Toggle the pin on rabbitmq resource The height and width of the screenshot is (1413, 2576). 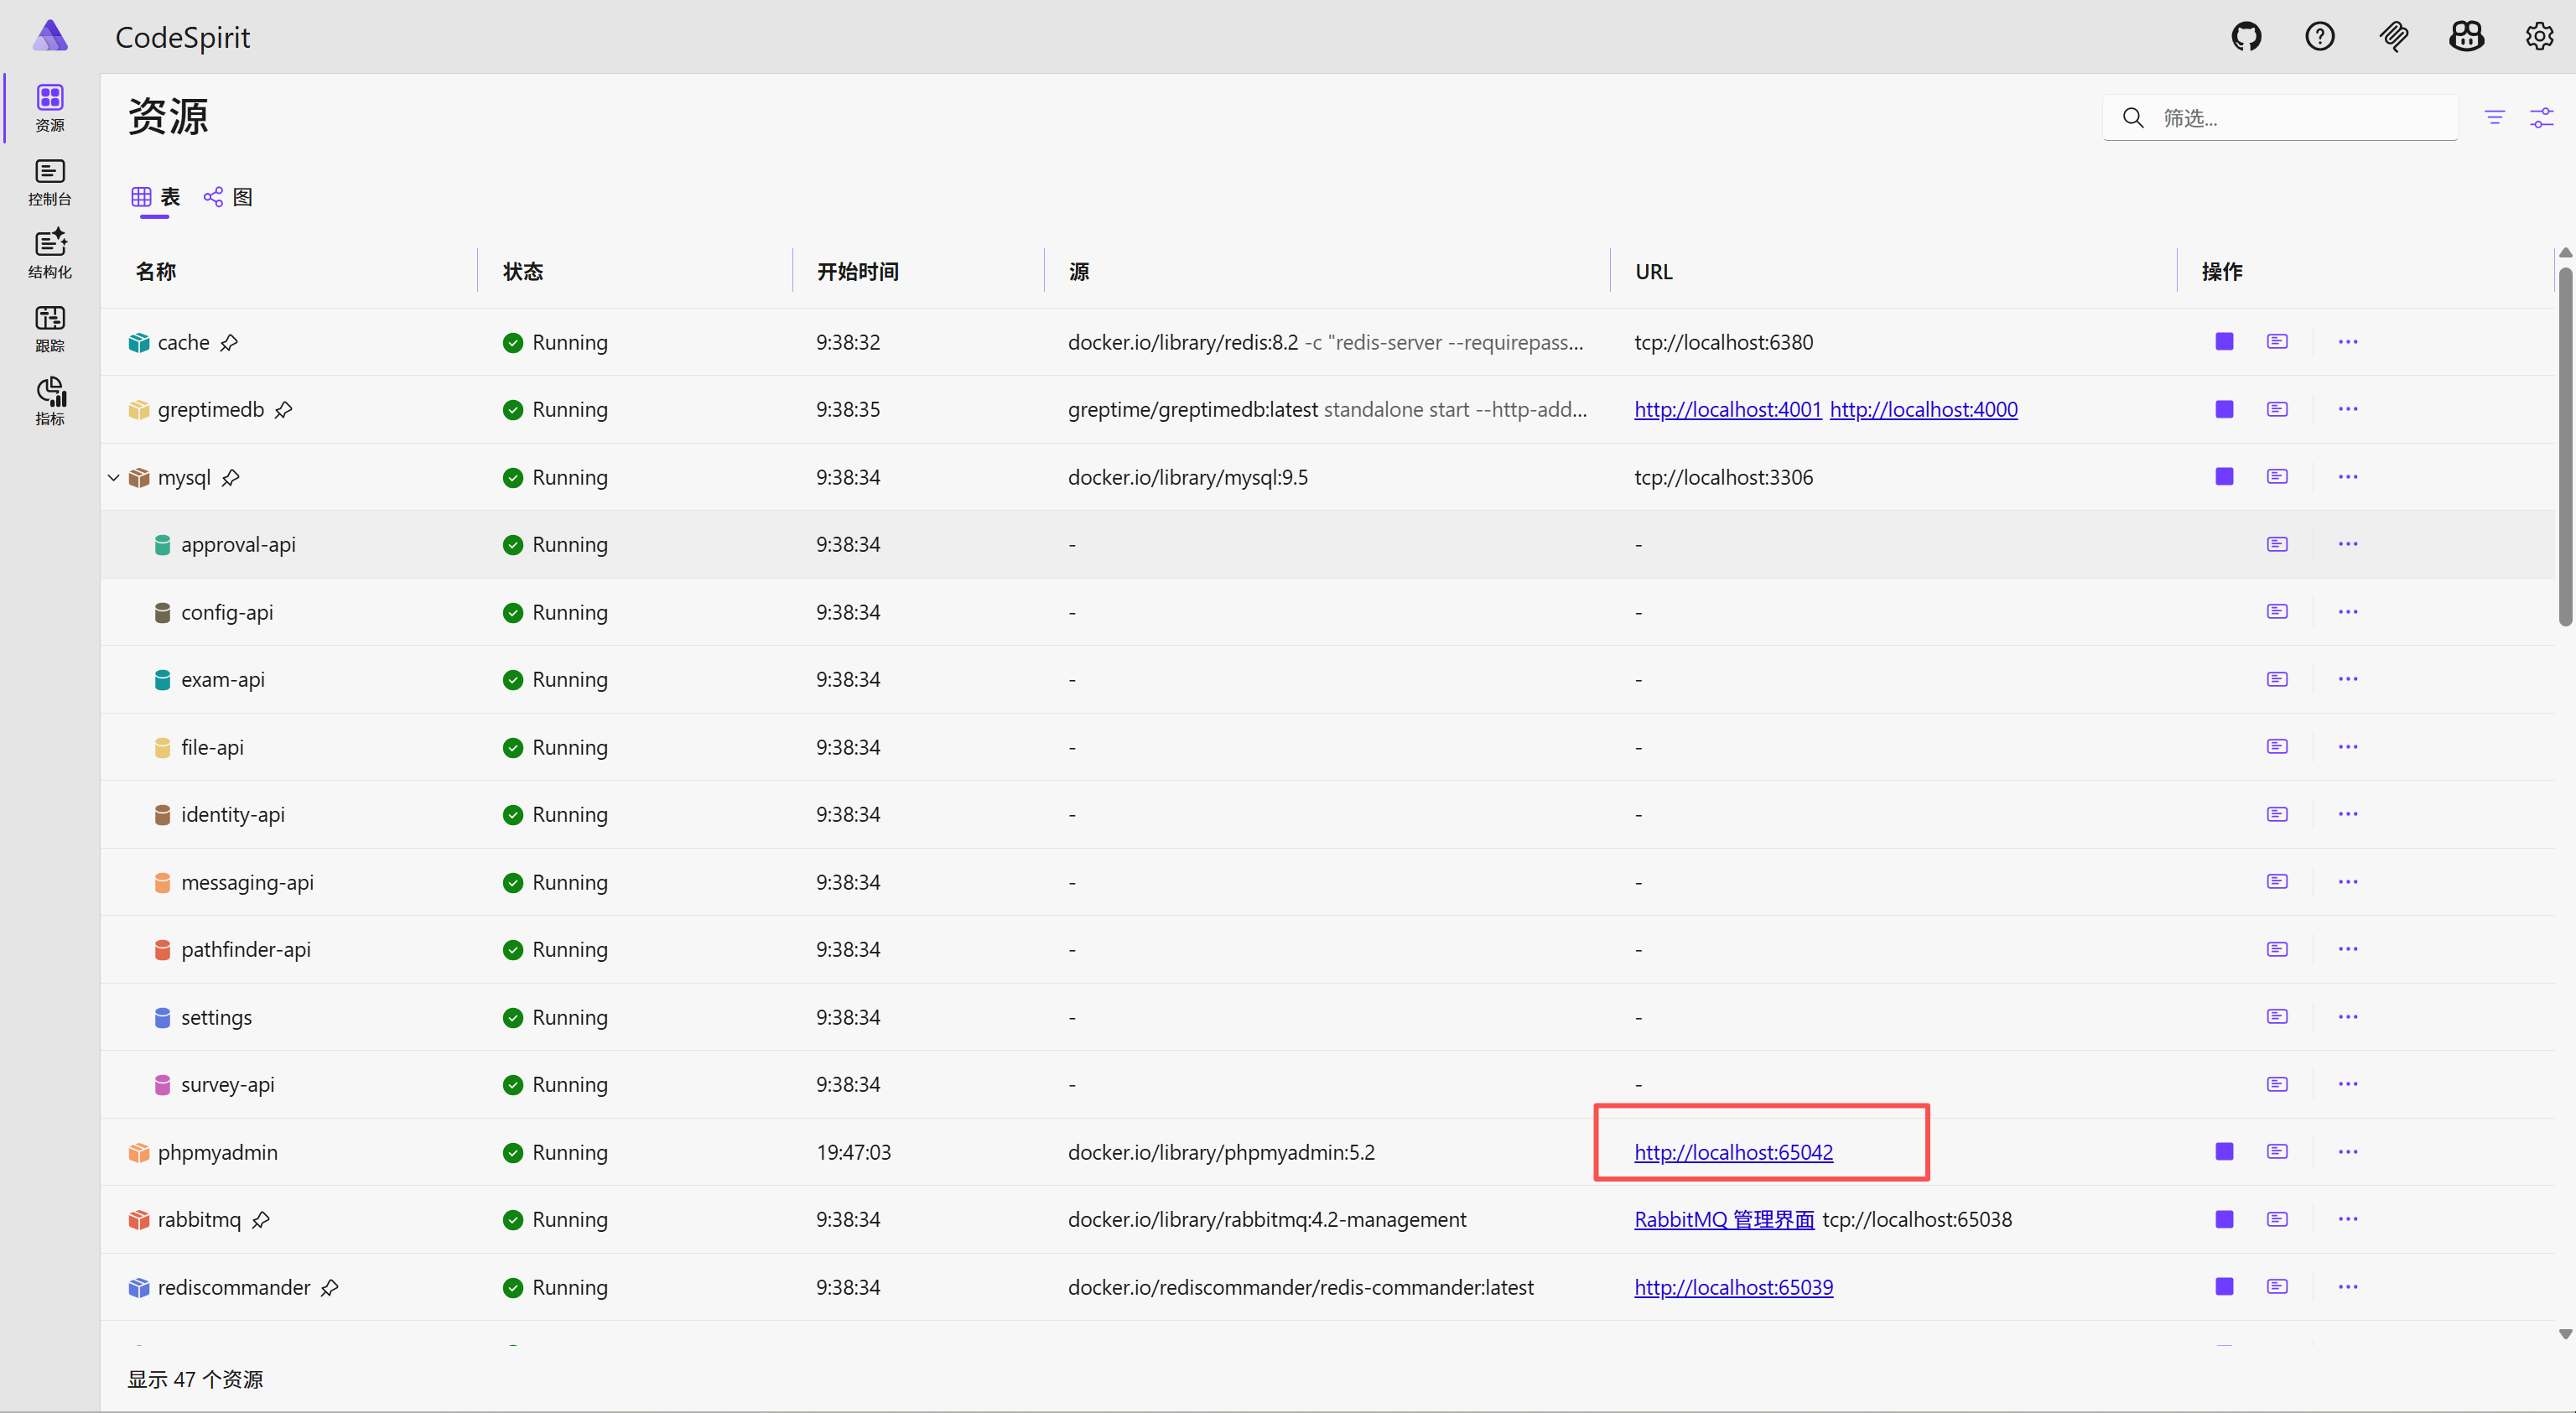pos(261,1219)
